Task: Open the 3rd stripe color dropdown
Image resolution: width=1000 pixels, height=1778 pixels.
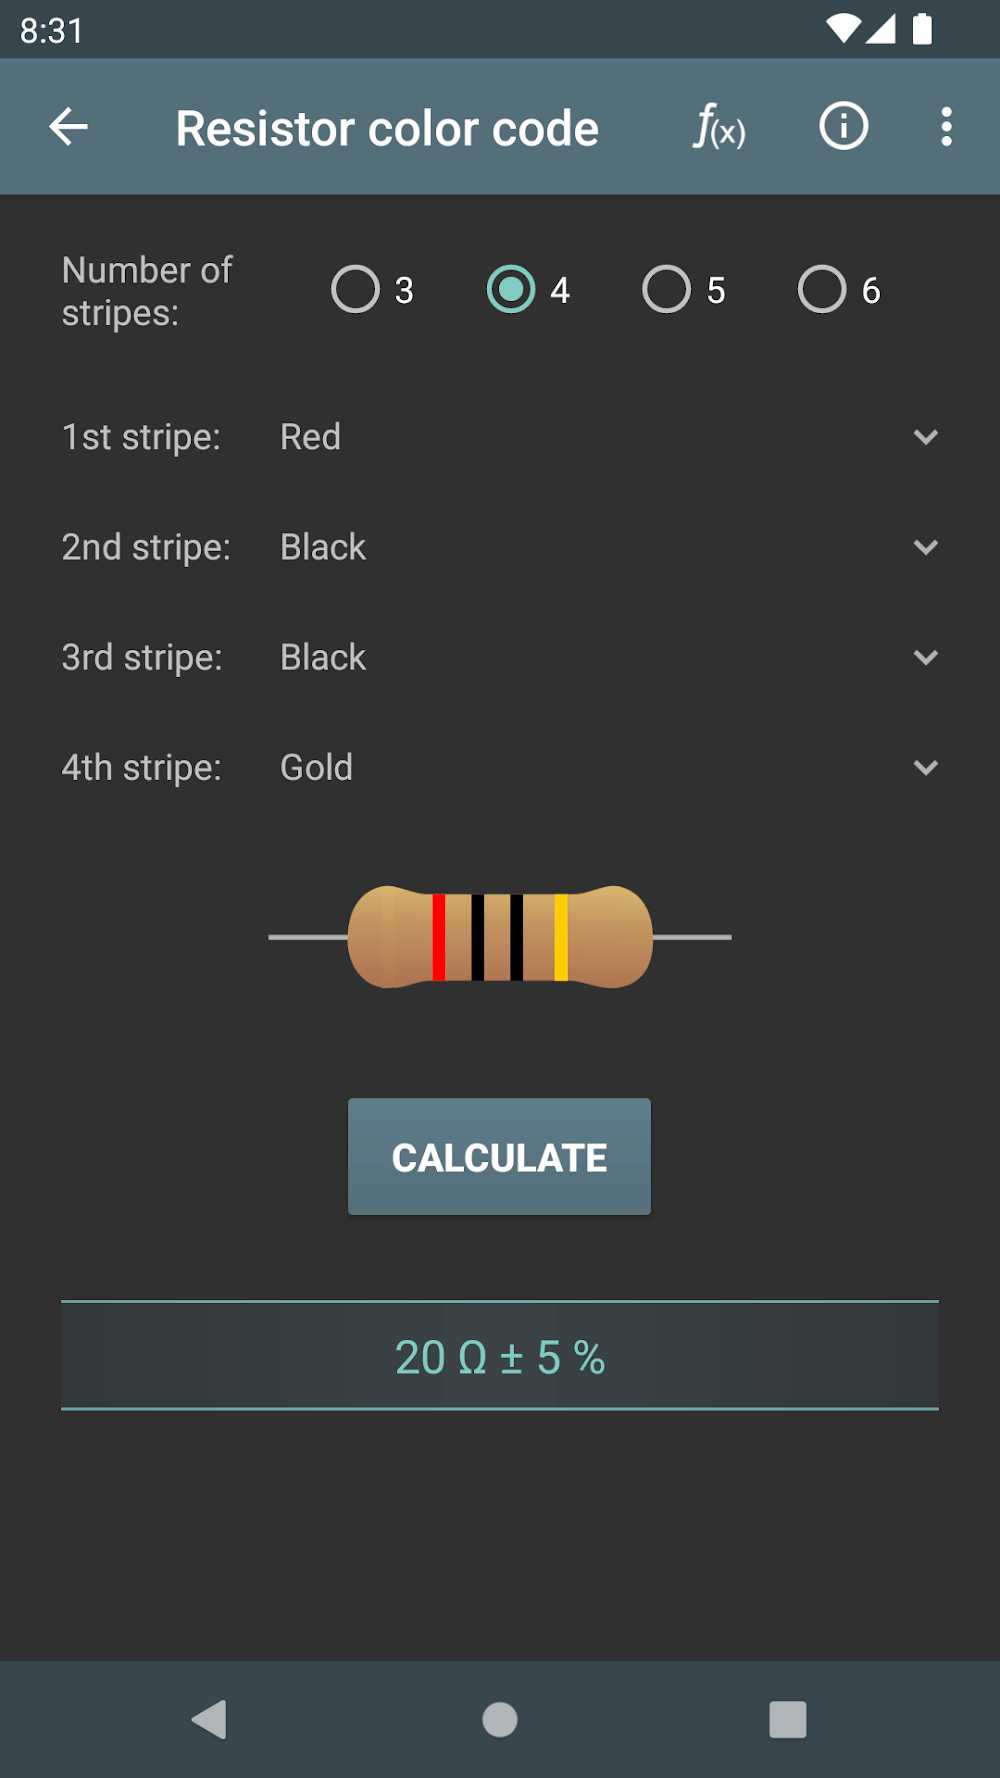Action: [x=608, y=657]
